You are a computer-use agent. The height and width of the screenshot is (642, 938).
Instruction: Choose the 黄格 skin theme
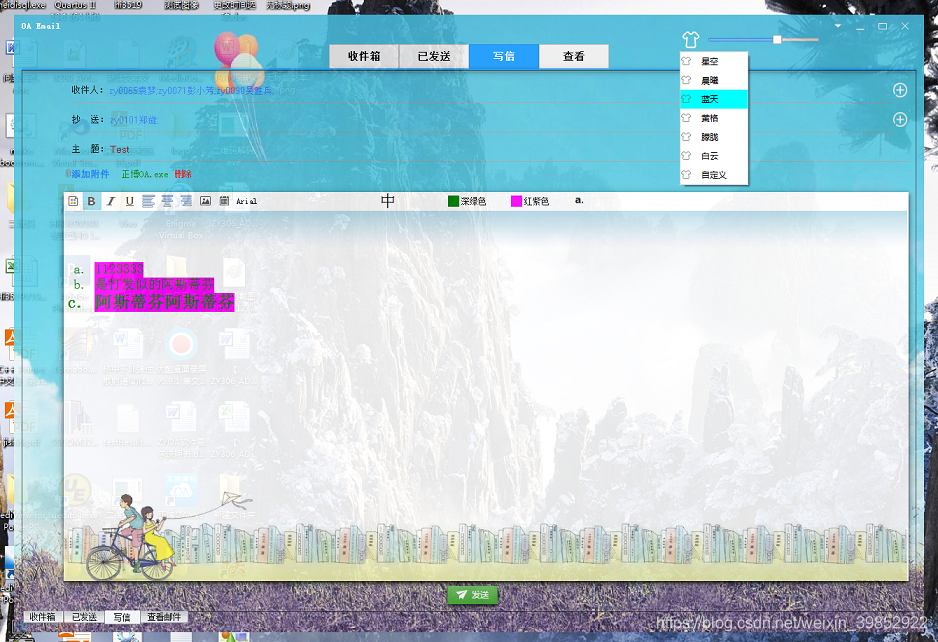pyautogui.click(x=714, y=118)
